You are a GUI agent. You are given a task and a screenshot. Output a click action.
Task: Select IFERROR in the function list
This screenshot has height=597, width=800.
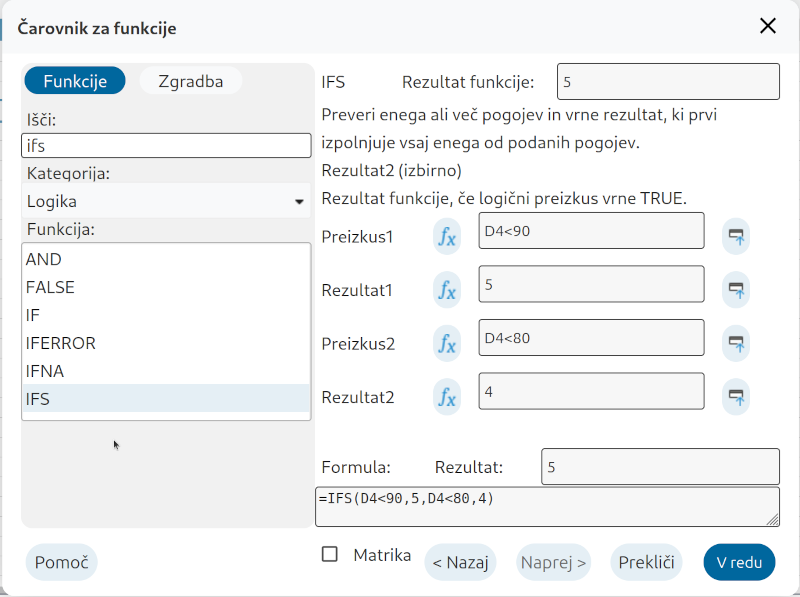(x=166, y=343)
